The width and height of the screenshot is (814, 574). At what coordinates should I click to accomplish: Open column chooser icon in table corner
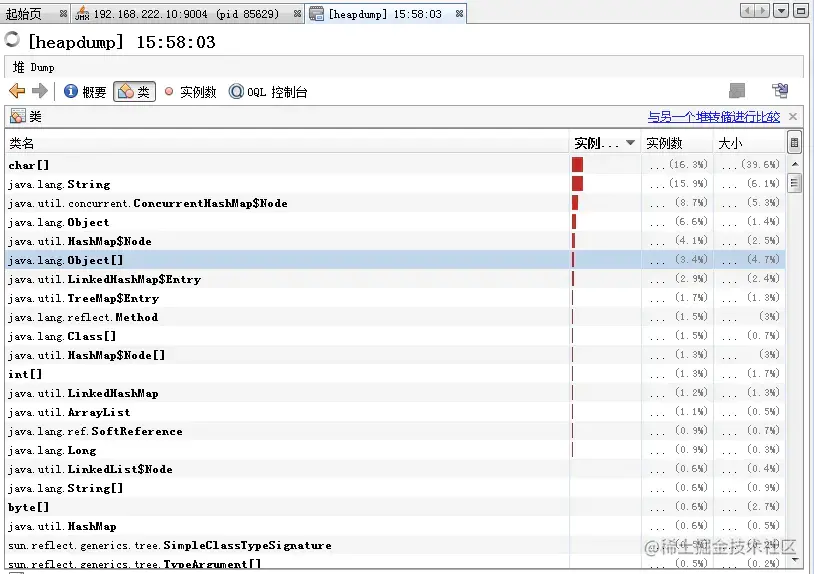pyautogui.click(x=794, y=143)
